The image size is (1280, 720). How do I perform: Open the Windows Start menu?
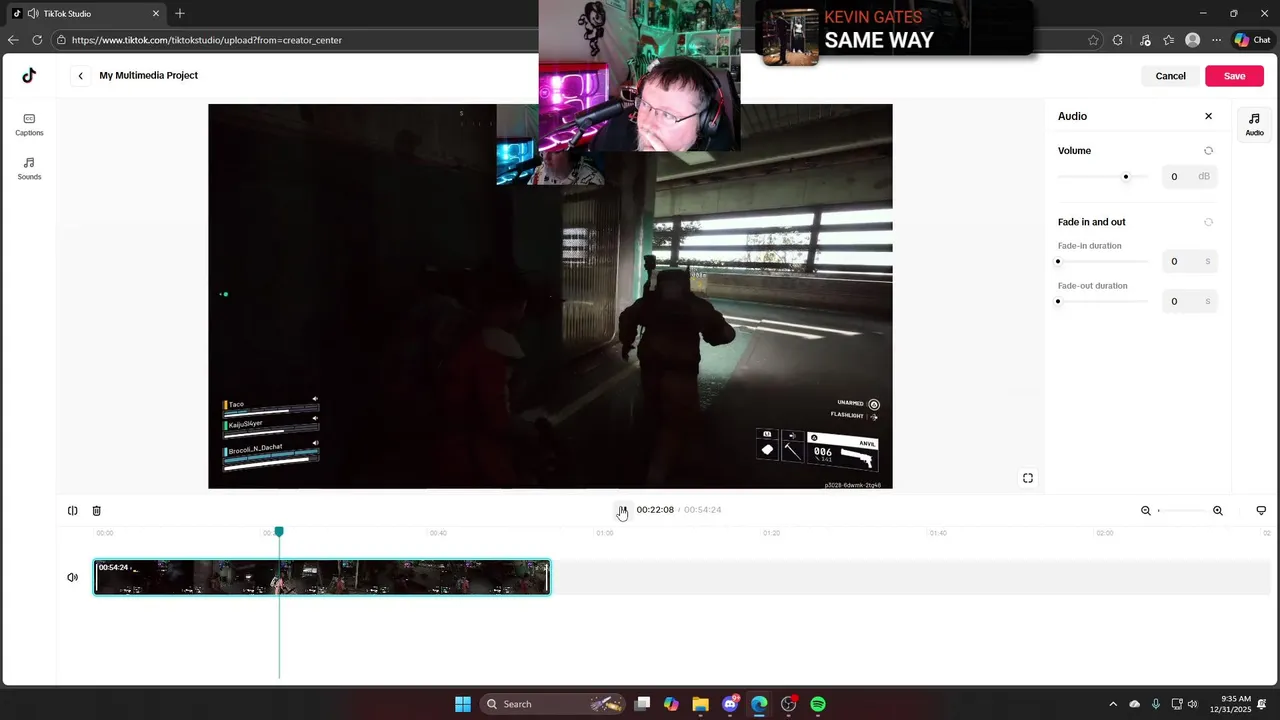463,704
